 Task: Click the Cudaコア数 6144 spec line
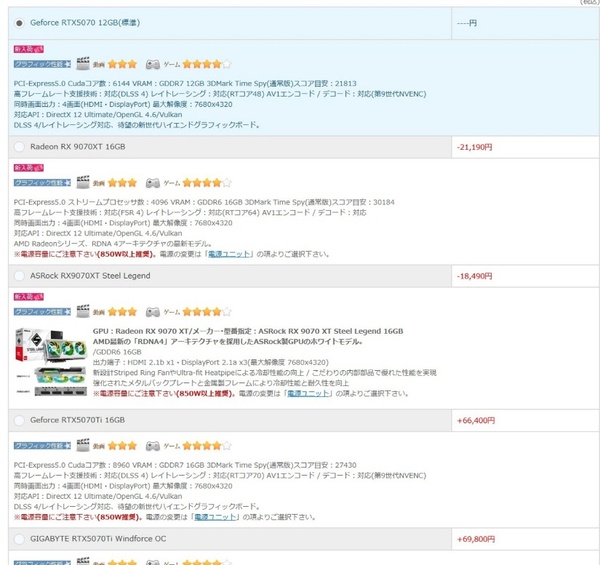click(x=185, y=83)
